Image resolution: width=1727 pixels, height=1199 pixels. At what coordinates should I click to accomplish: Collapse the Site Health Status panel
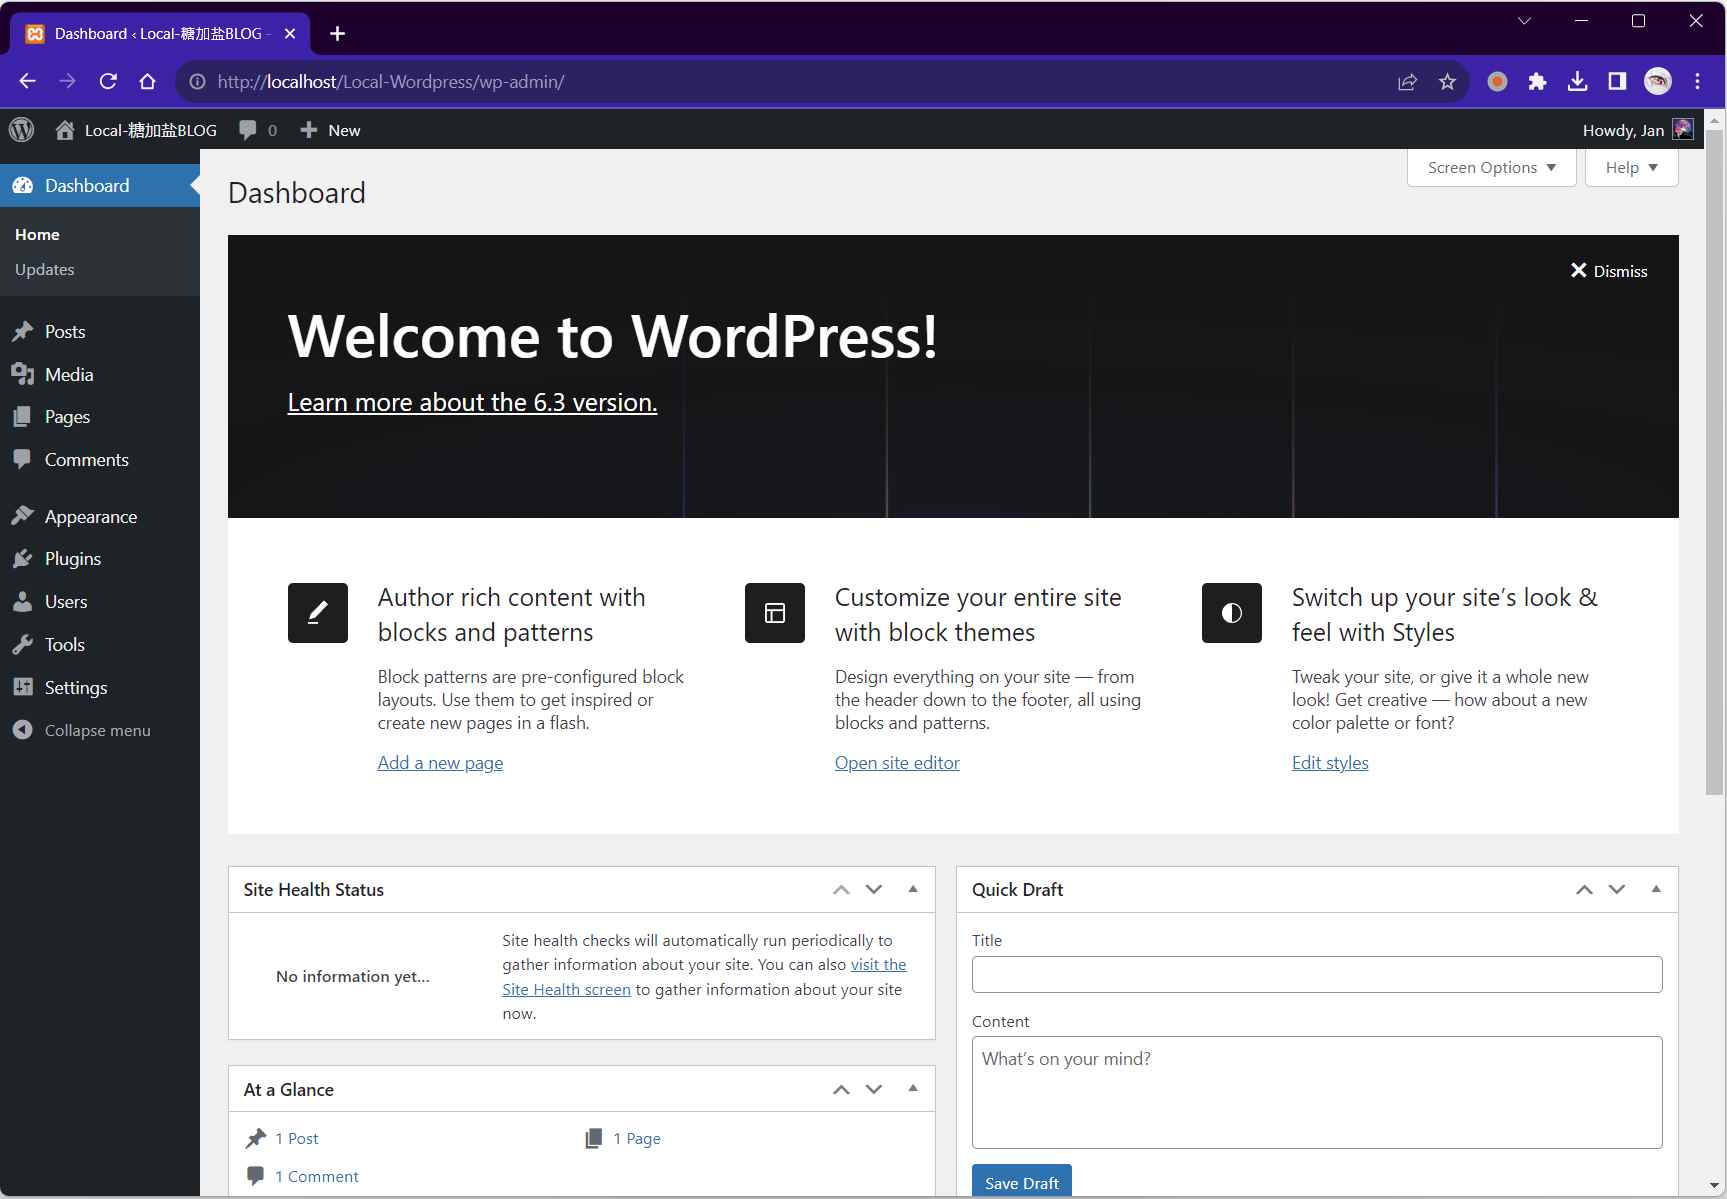coord(913,889)
